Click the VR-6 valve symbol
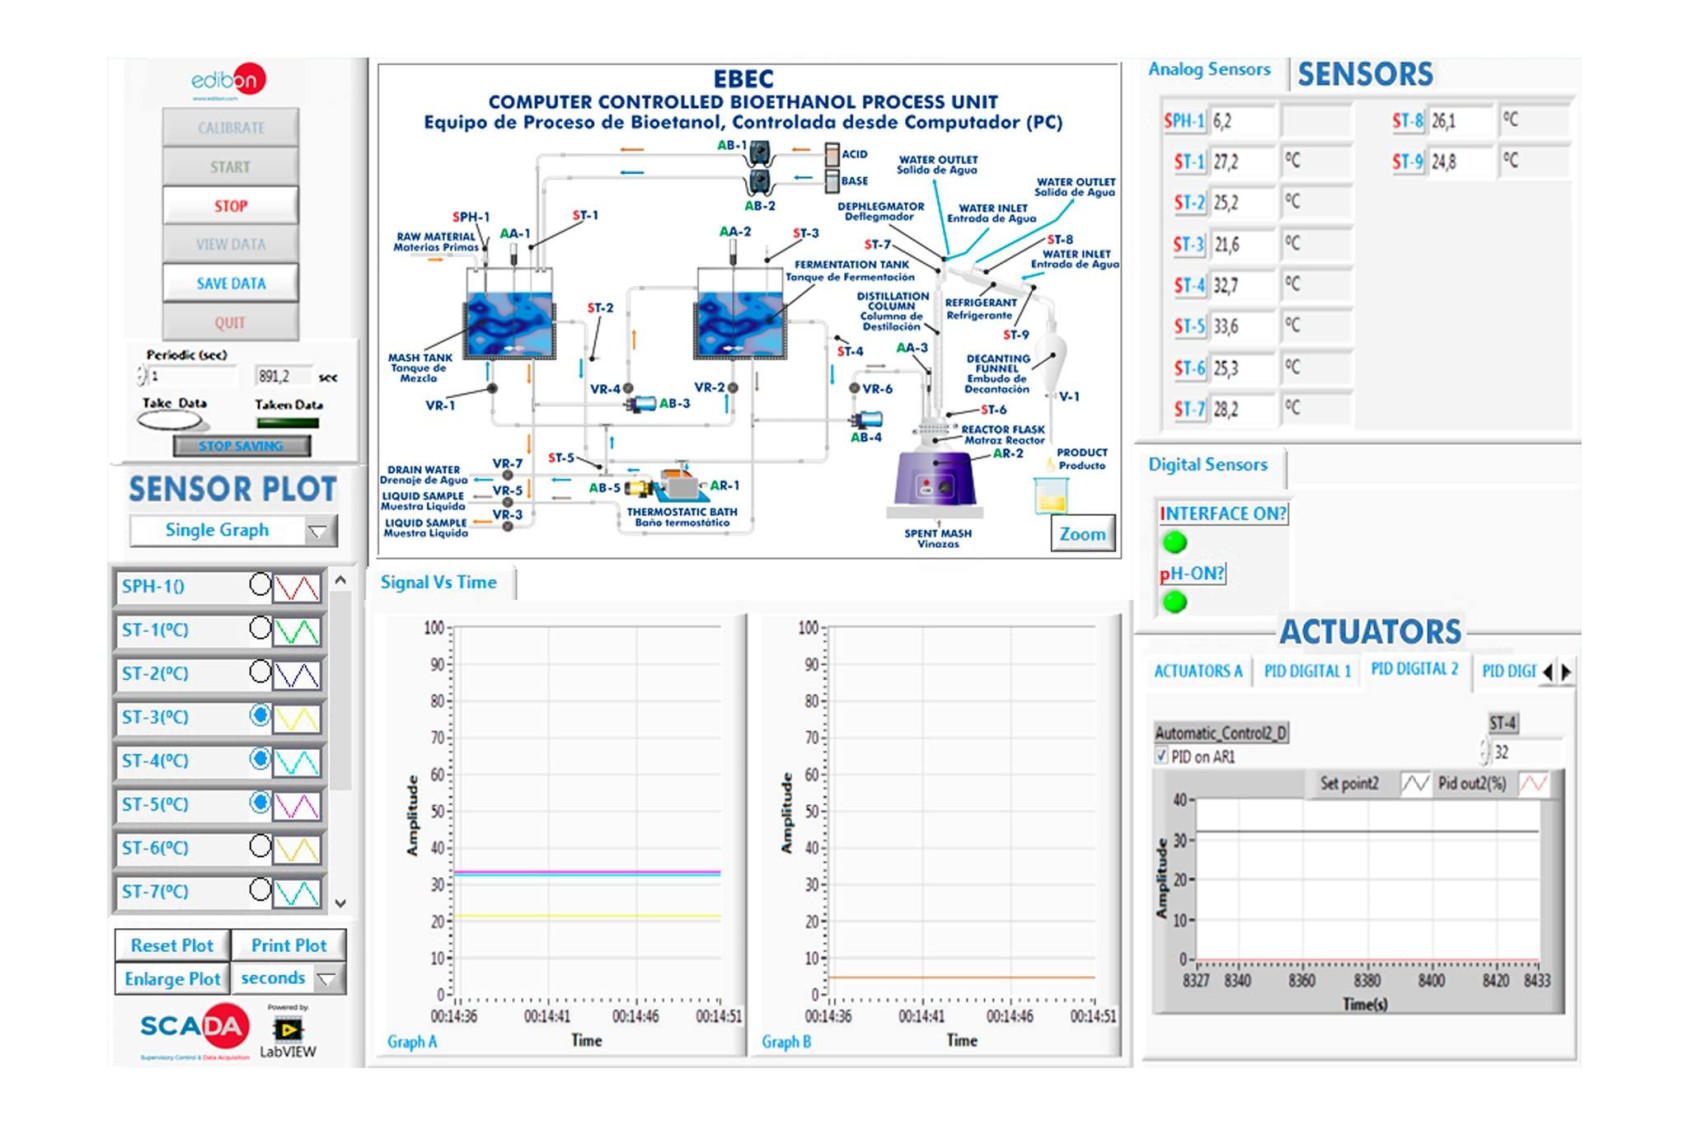The image size is (1688, 1125). tap(855, 388)
